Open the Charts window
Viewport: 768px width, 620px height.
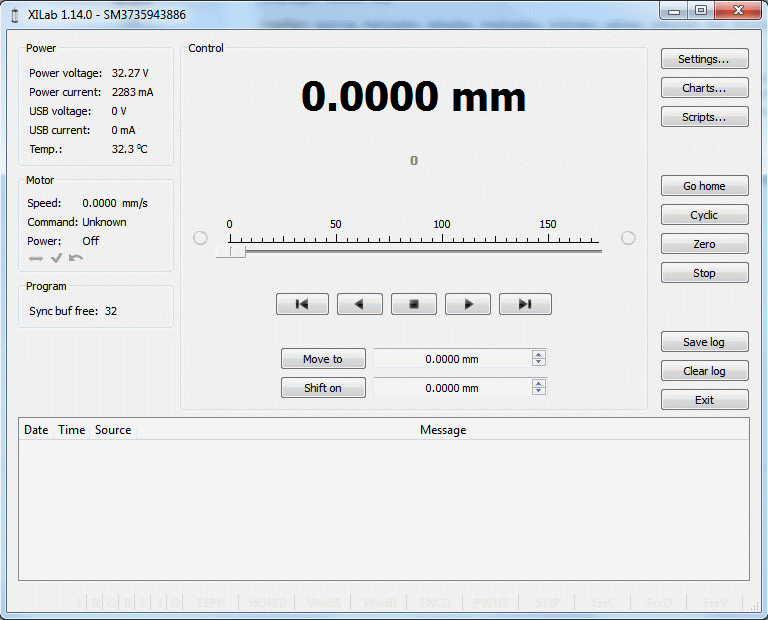[x=704, y=88]
